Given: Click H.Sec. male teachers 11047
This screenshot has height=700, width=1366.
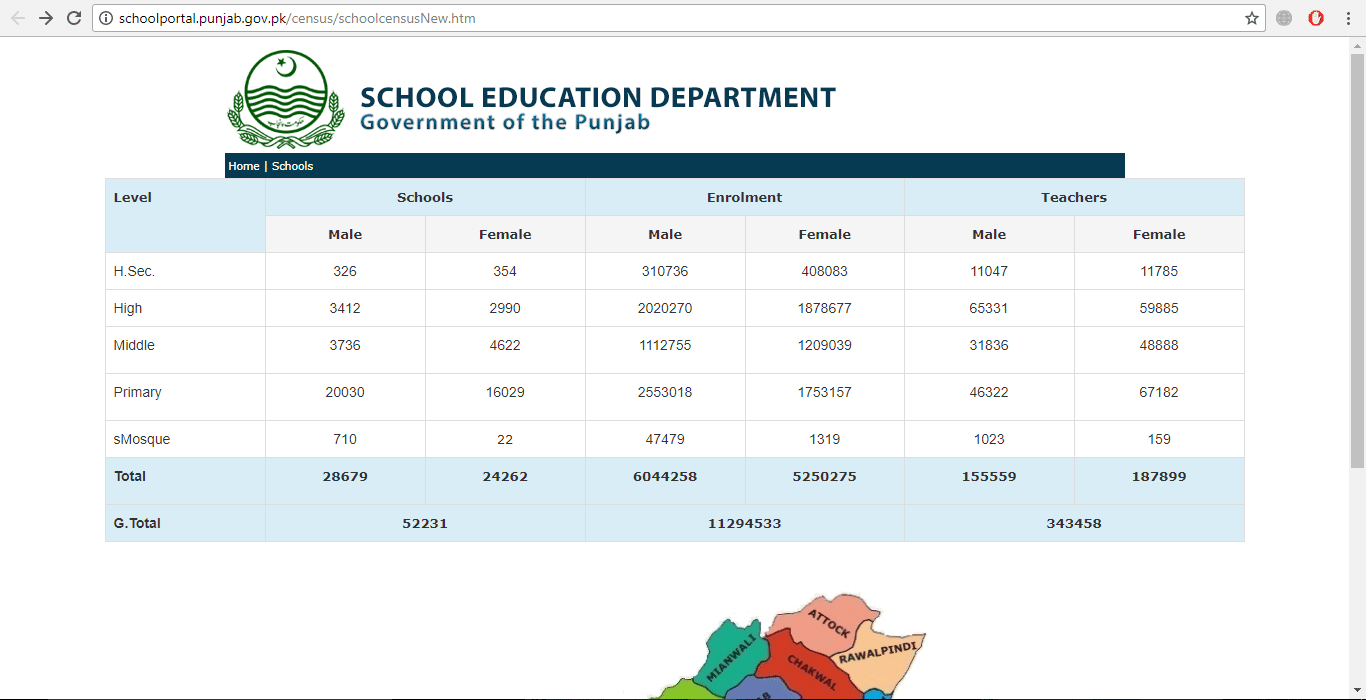Looking at the screenshot, I should 989,271.
